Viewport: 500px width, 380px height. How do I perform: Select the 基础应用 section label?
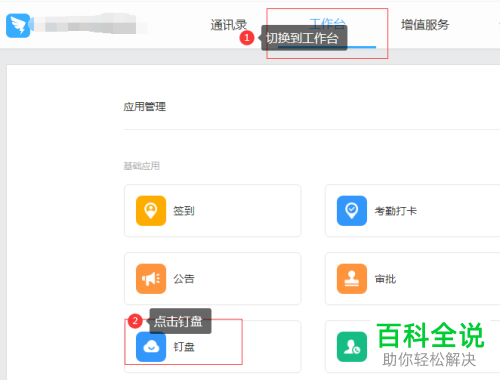coord(142,166)
